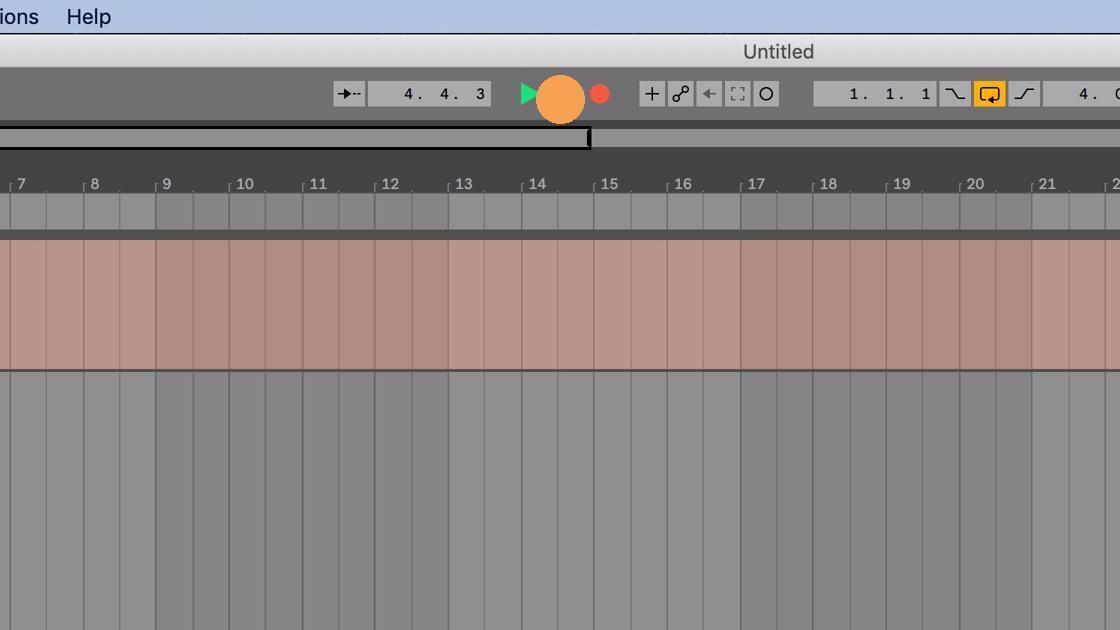Click the loop length field starting with 4
Viewport: 1120px width, 630px height.
(x=1085, y=93)
